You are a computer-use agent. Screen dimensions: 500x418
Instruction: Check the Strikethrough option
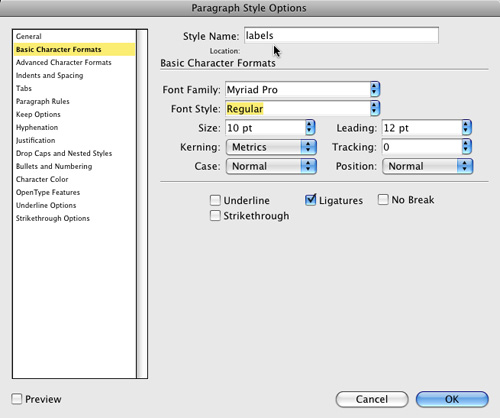(x=215, y=216)
